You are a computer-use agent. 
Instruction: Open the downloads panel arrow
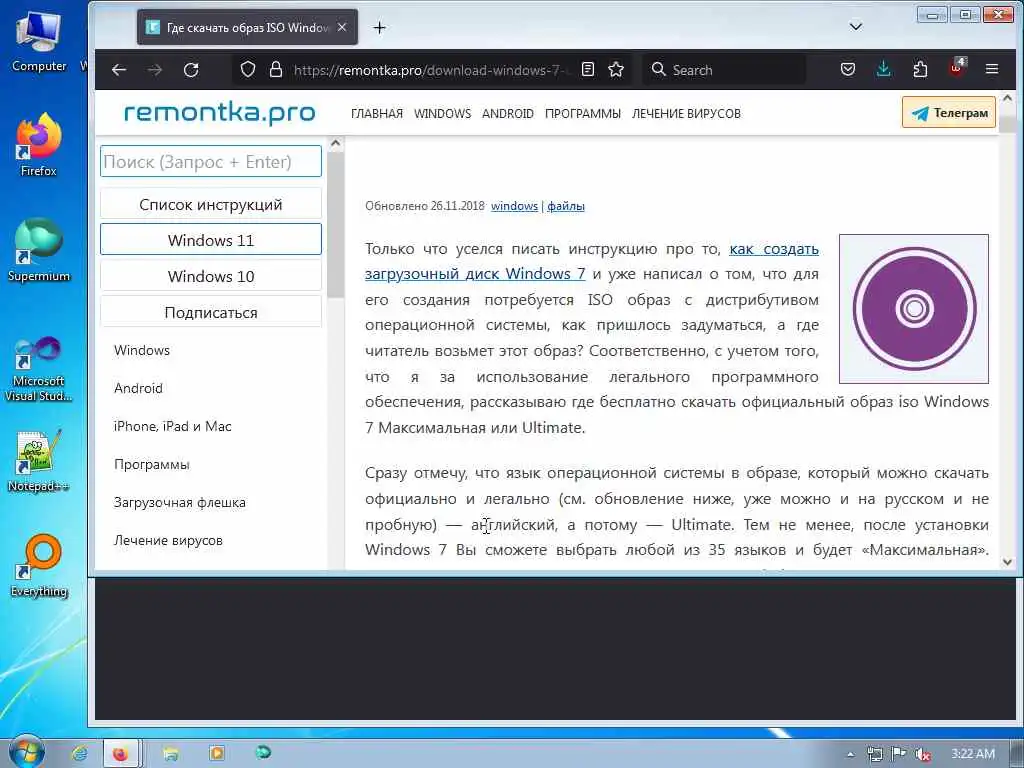click(884, 69)
